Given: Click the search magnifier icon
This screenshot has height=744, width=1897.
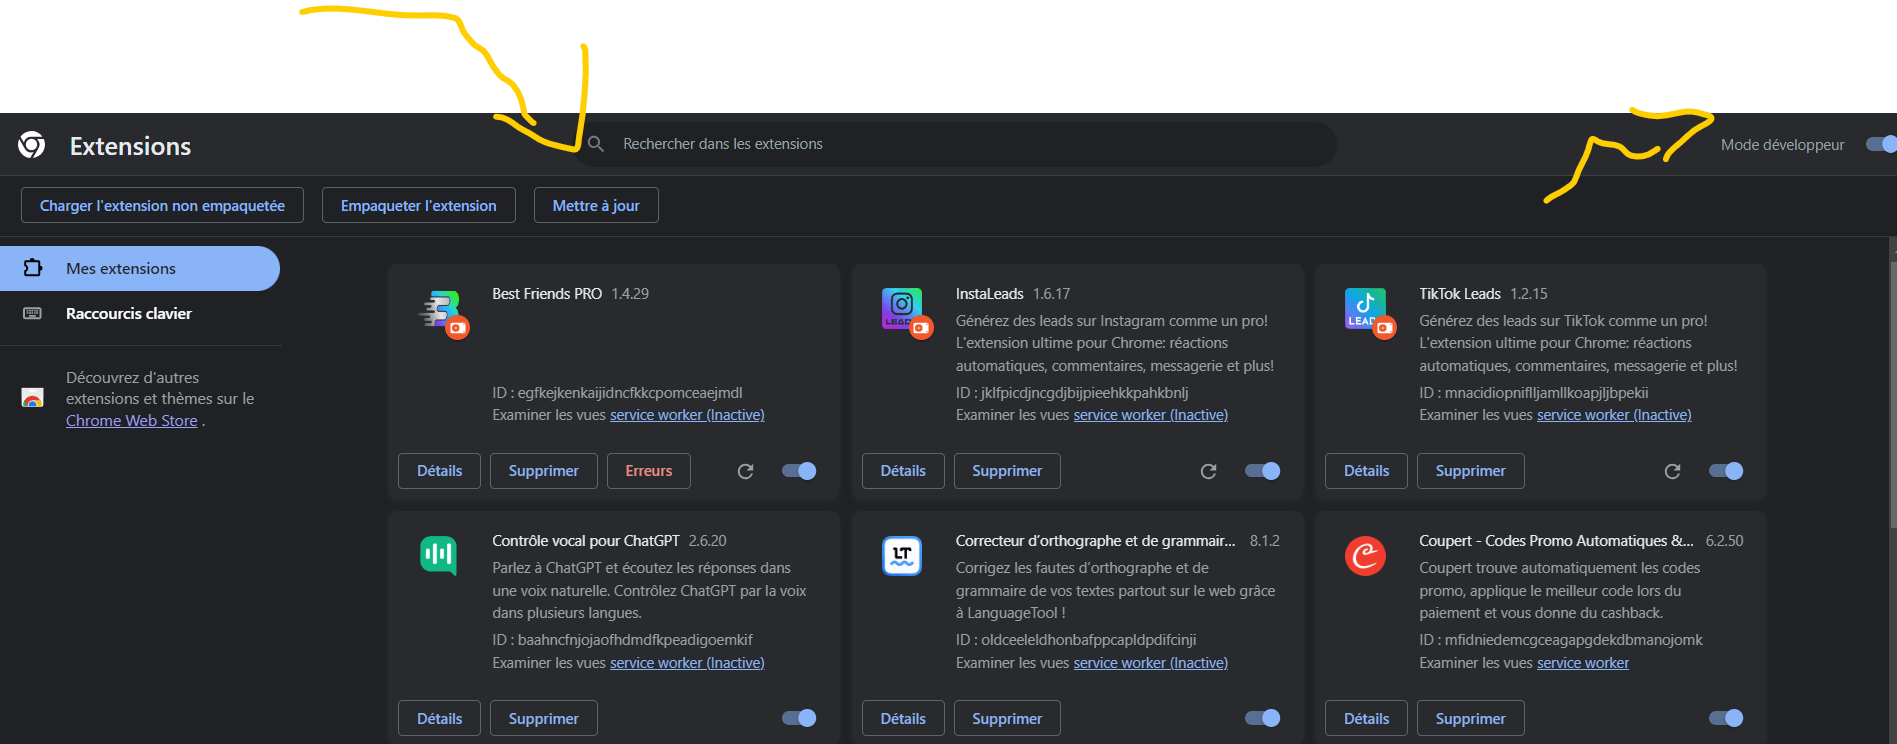Looking at the screenshot, I should [x=596, y=144].
